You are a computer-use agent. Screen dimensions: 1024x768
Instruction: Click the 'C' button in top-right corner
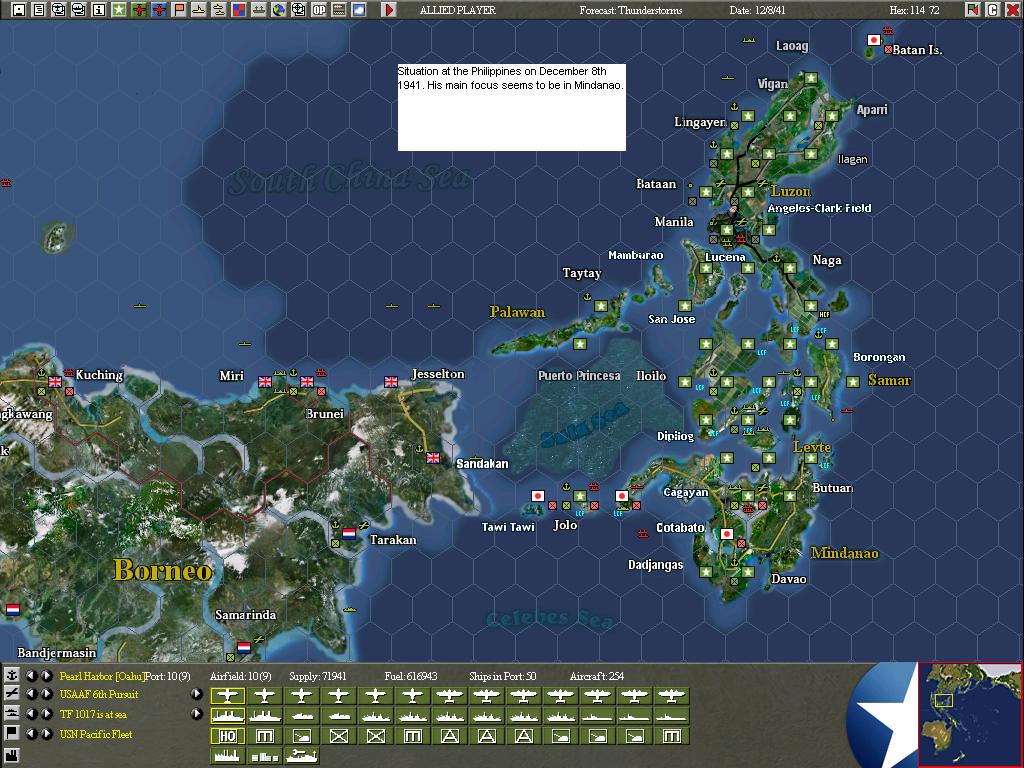pos(992,10)
